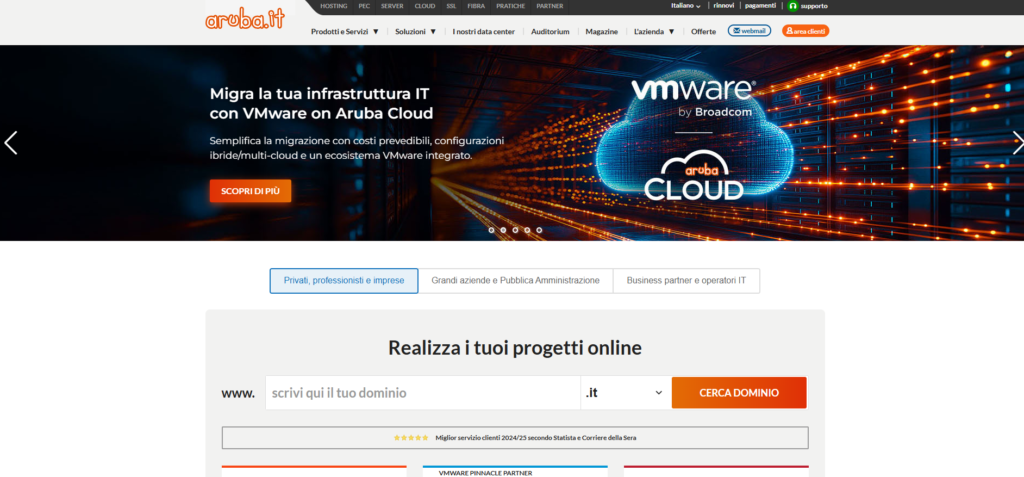Open Offerte menu item

coord(703,31)
